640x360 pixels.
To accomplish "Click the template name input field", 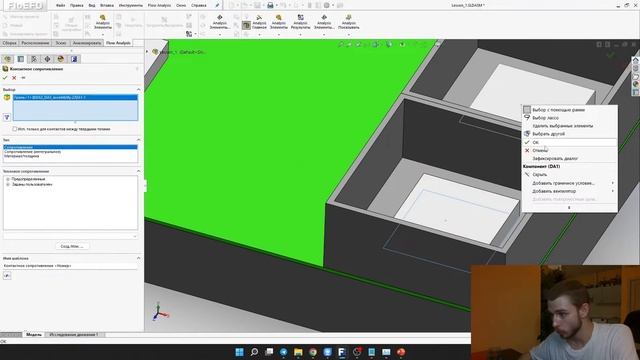I will click(70, 266).
